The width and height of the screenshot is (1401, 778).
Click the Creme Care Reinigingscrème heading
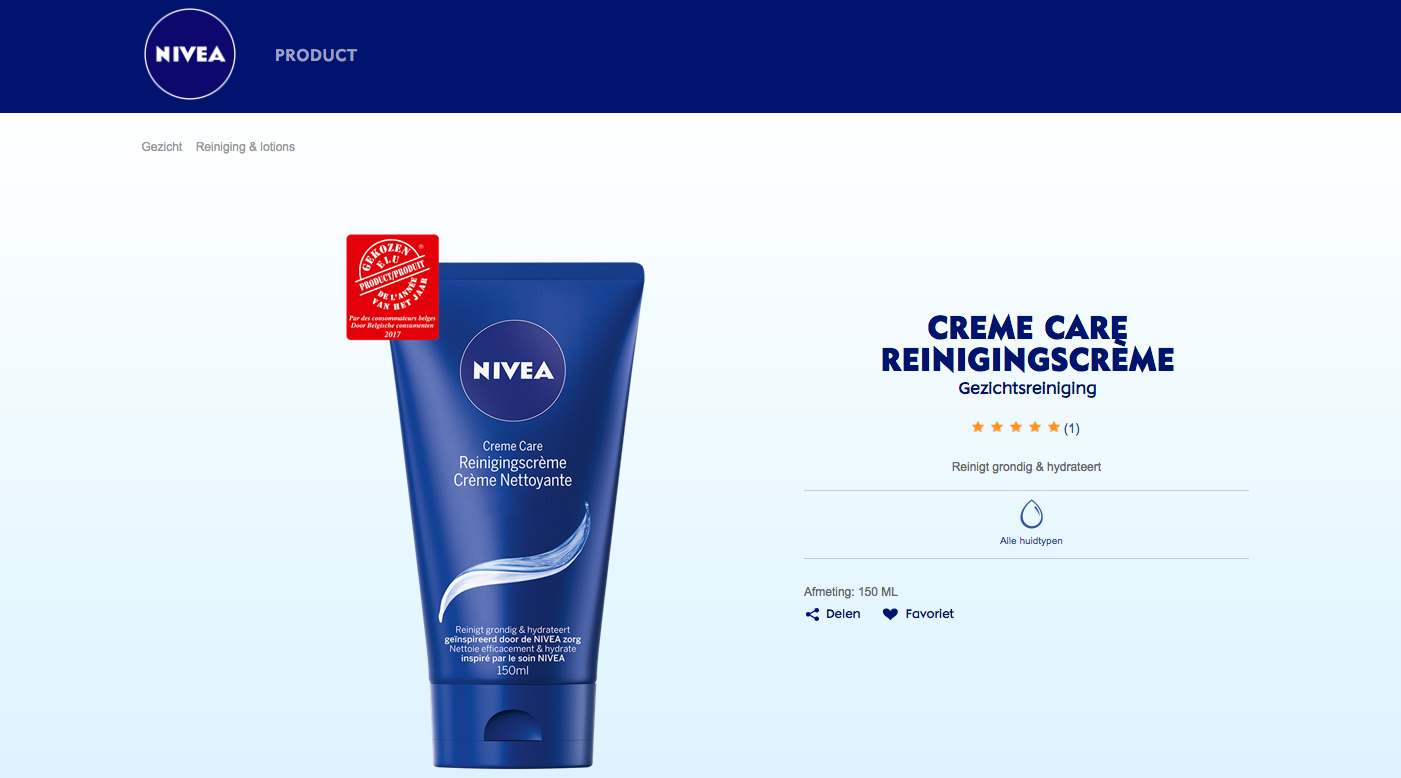(1027, 343)
